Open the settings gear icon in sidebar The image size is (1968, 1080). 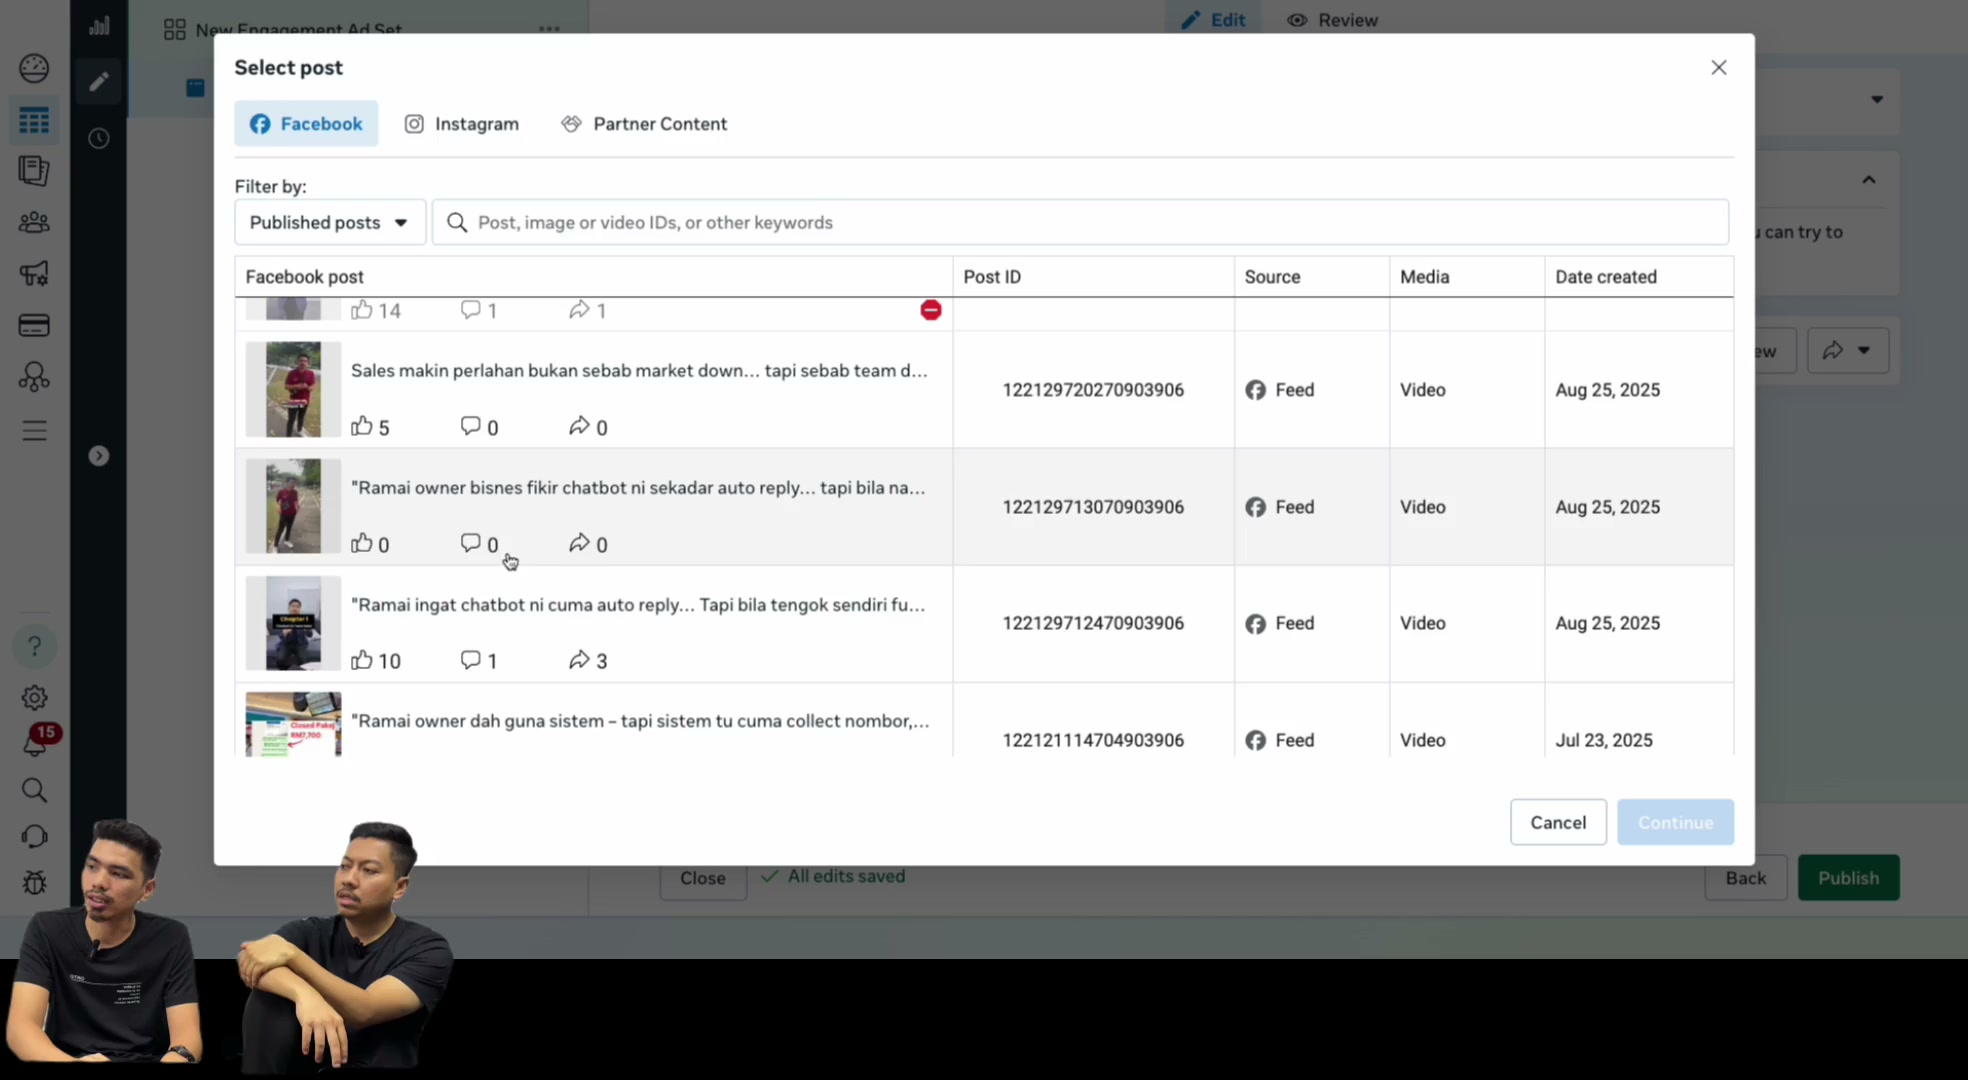pos(34,697)
